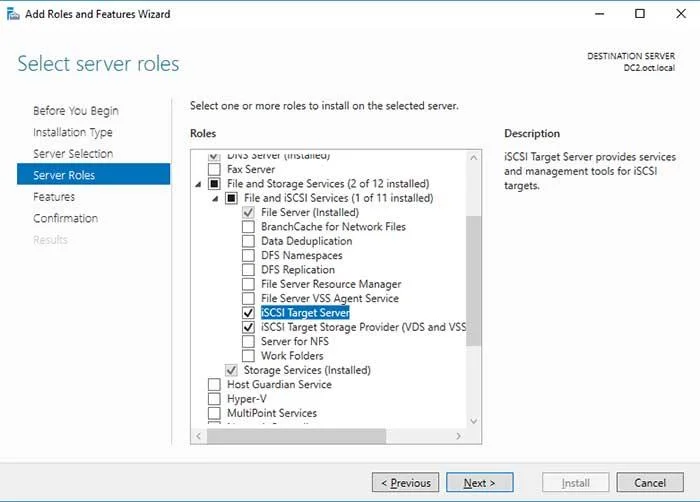
Task: Click roles list scroll up arrow
Action: [x=474, y=157]
